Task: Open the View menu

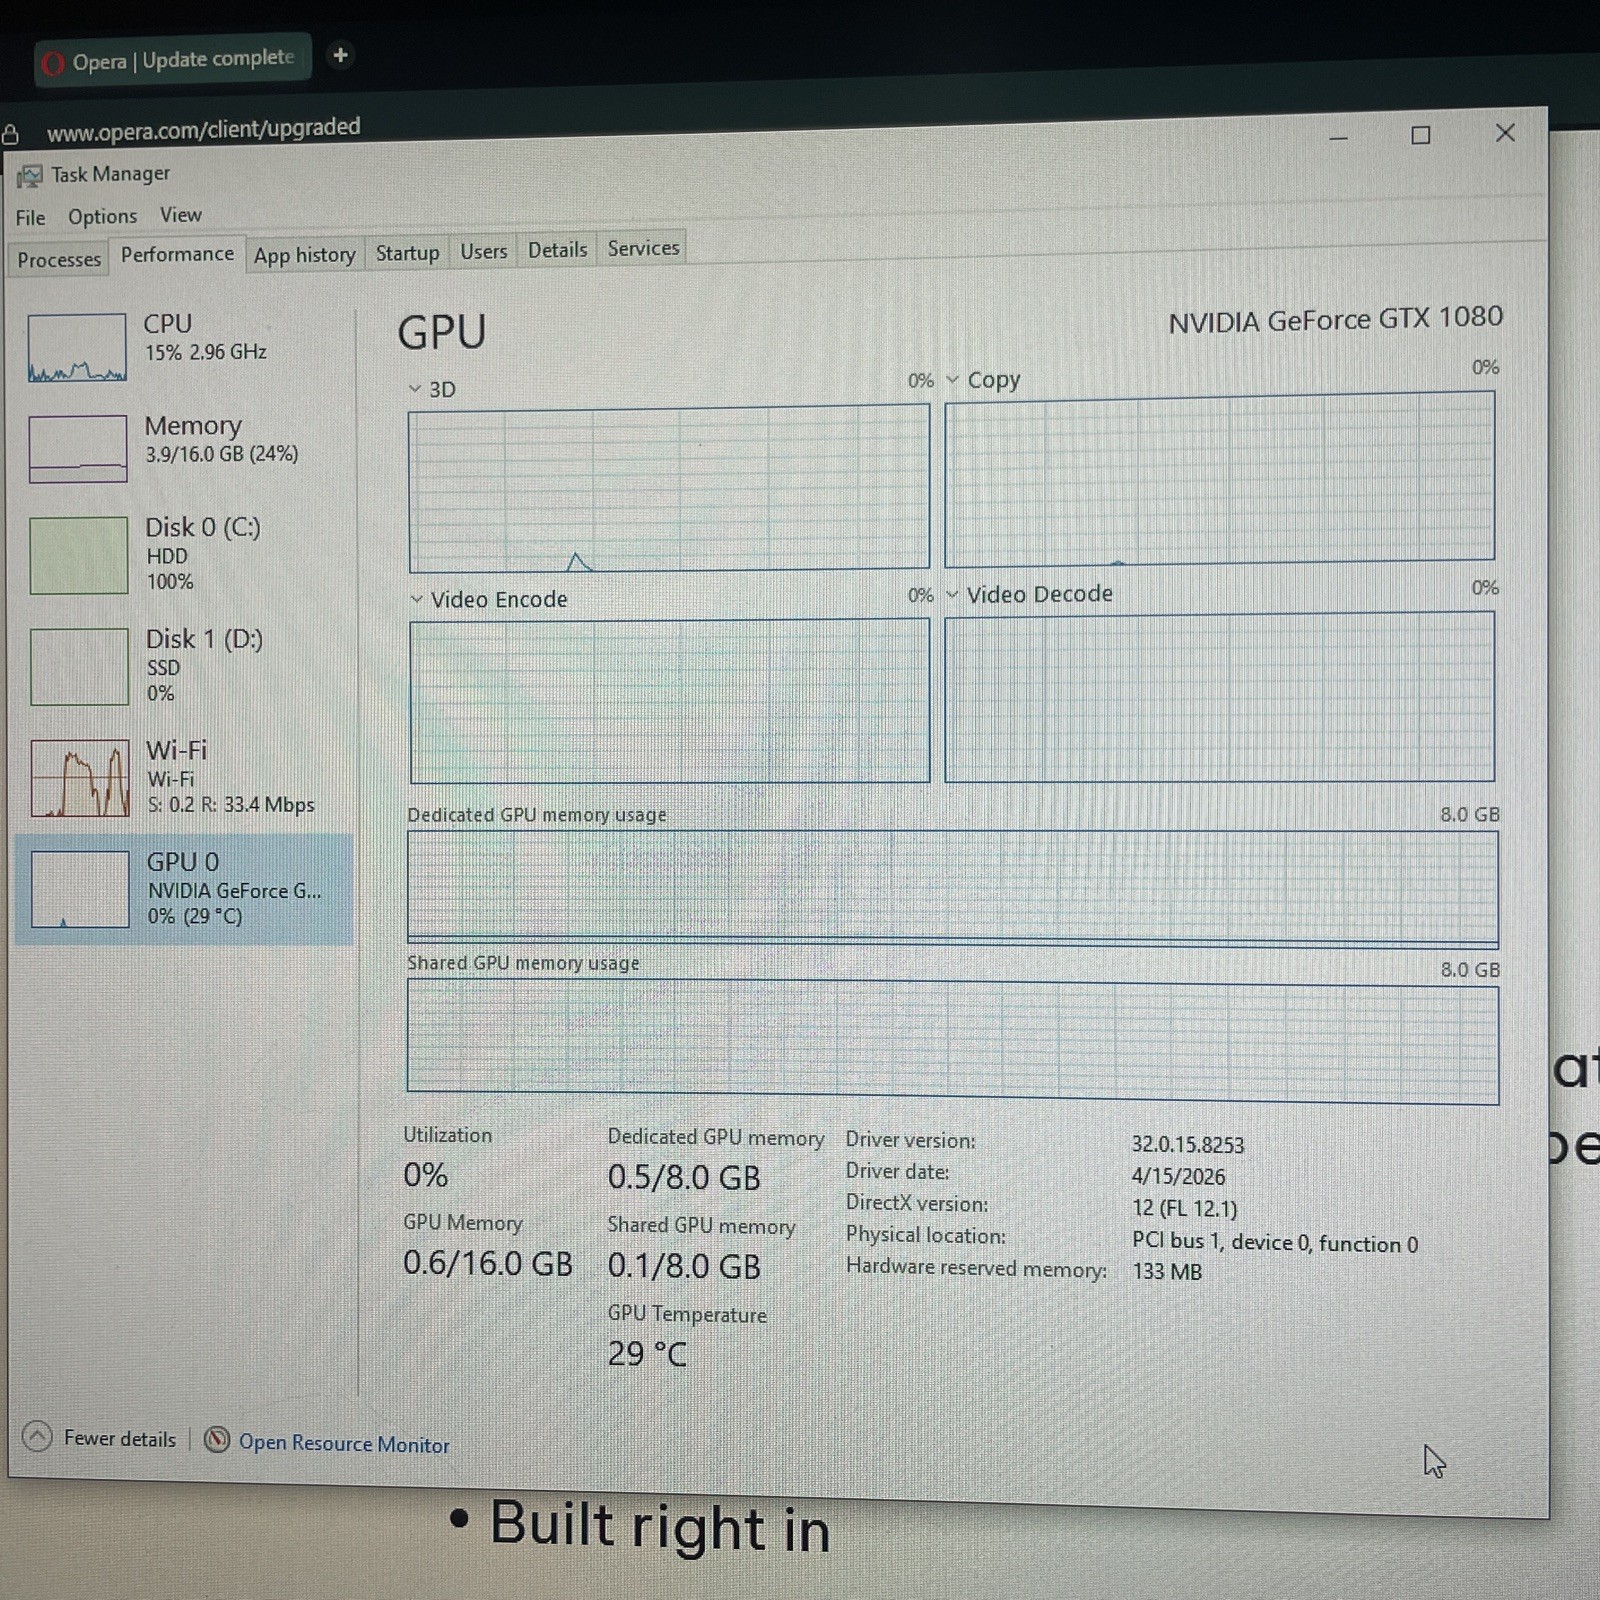Action: point(180,215)
